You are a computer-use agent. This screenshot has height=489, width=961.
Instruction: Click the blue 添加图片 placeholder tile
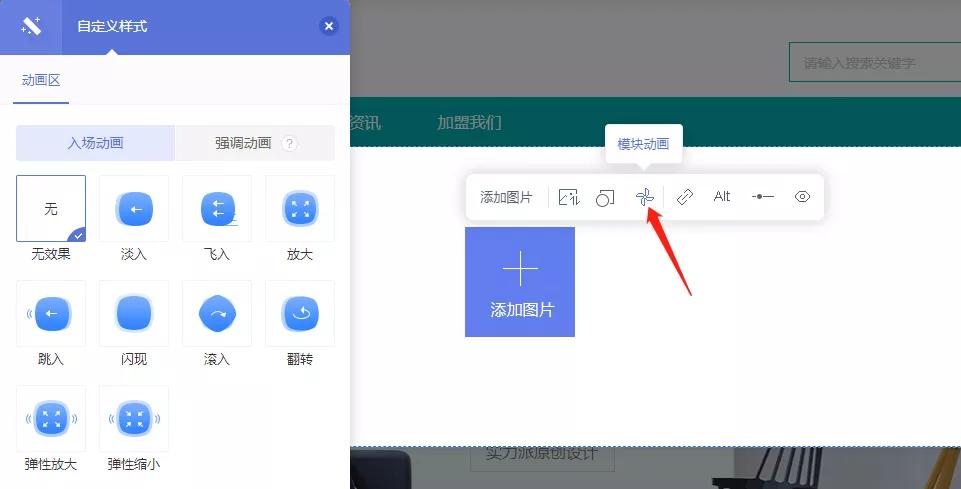tap(520, 282)
